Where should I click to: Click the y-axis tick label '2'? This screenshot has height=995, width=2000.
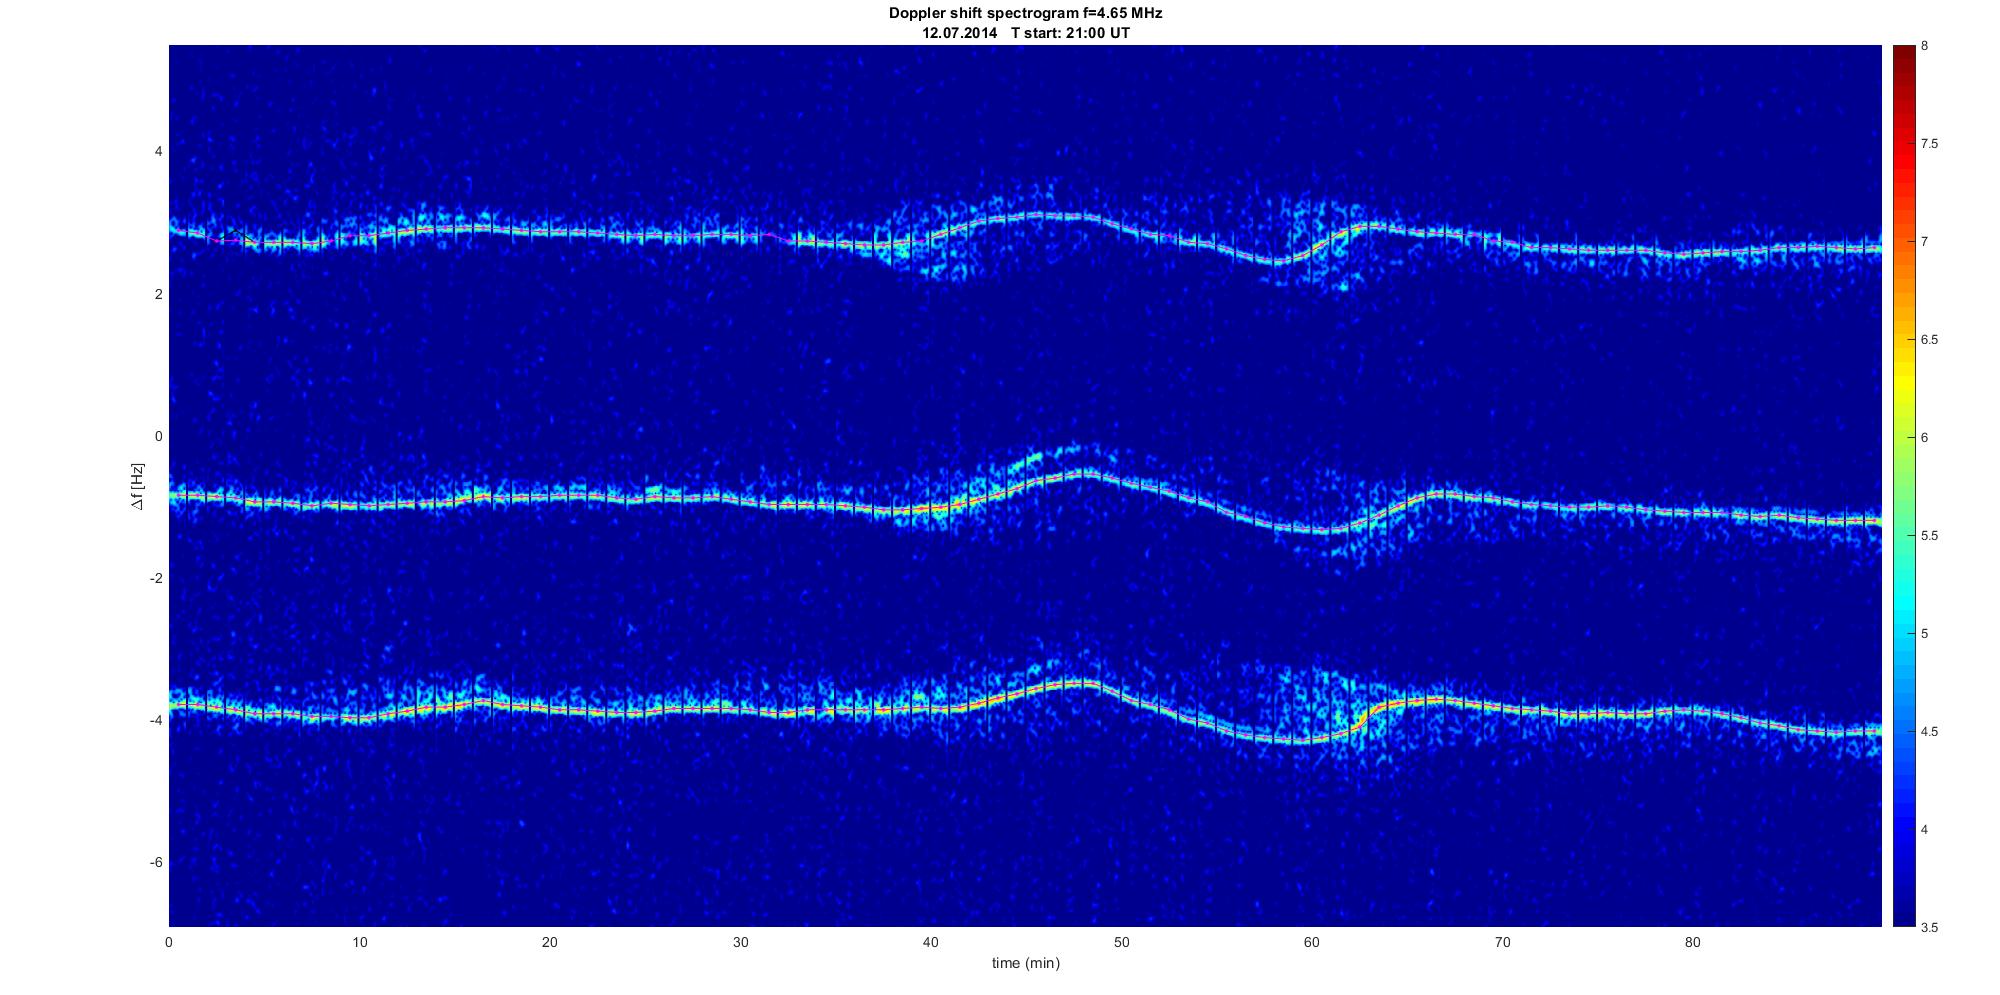click(158, 294)
